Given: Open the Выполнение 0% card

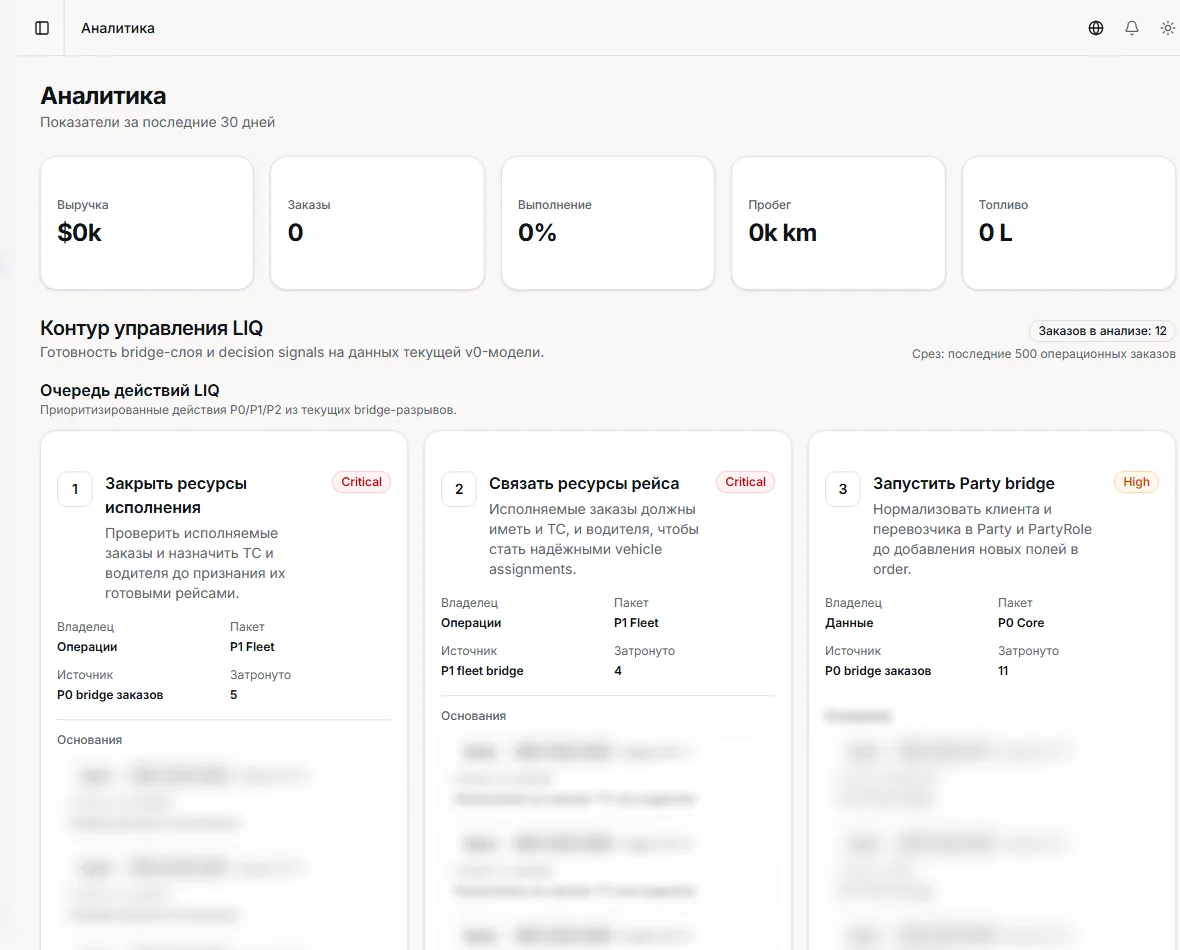Looking at the screenshot, I should coord(607,223).
